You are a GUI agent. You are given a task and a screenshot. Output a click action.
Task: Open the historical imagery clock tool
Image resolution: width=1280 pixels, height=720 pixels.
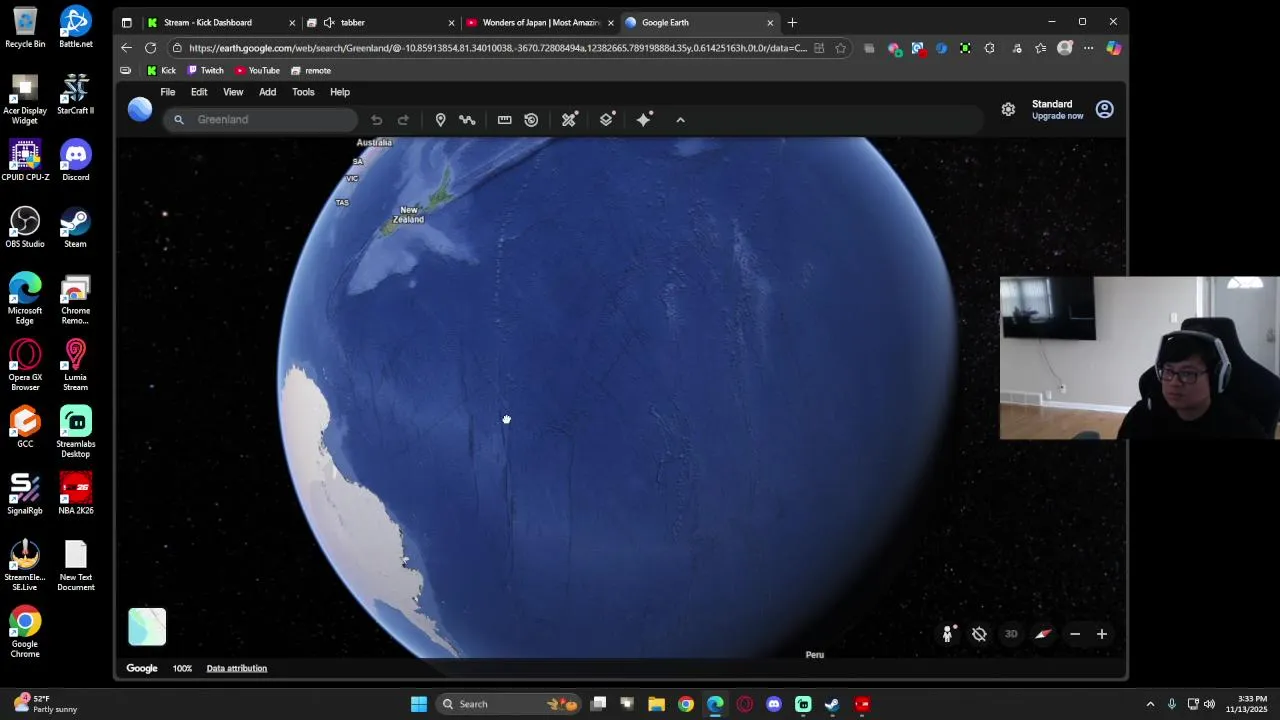531,120
